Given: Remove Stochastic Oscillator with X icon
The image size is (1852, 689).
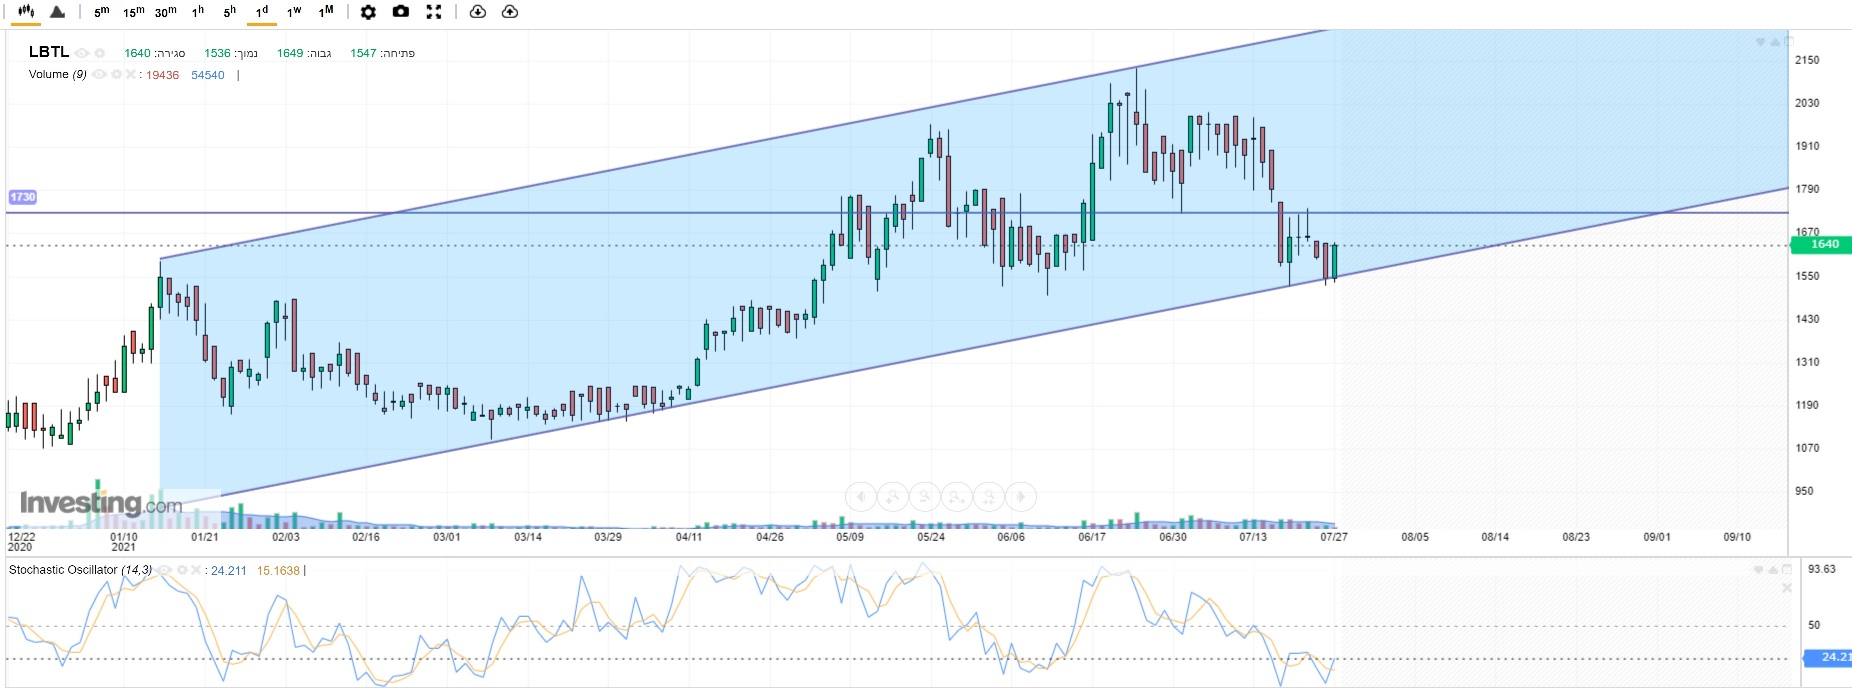Looking at the screenshot, I should click(197, 570).
